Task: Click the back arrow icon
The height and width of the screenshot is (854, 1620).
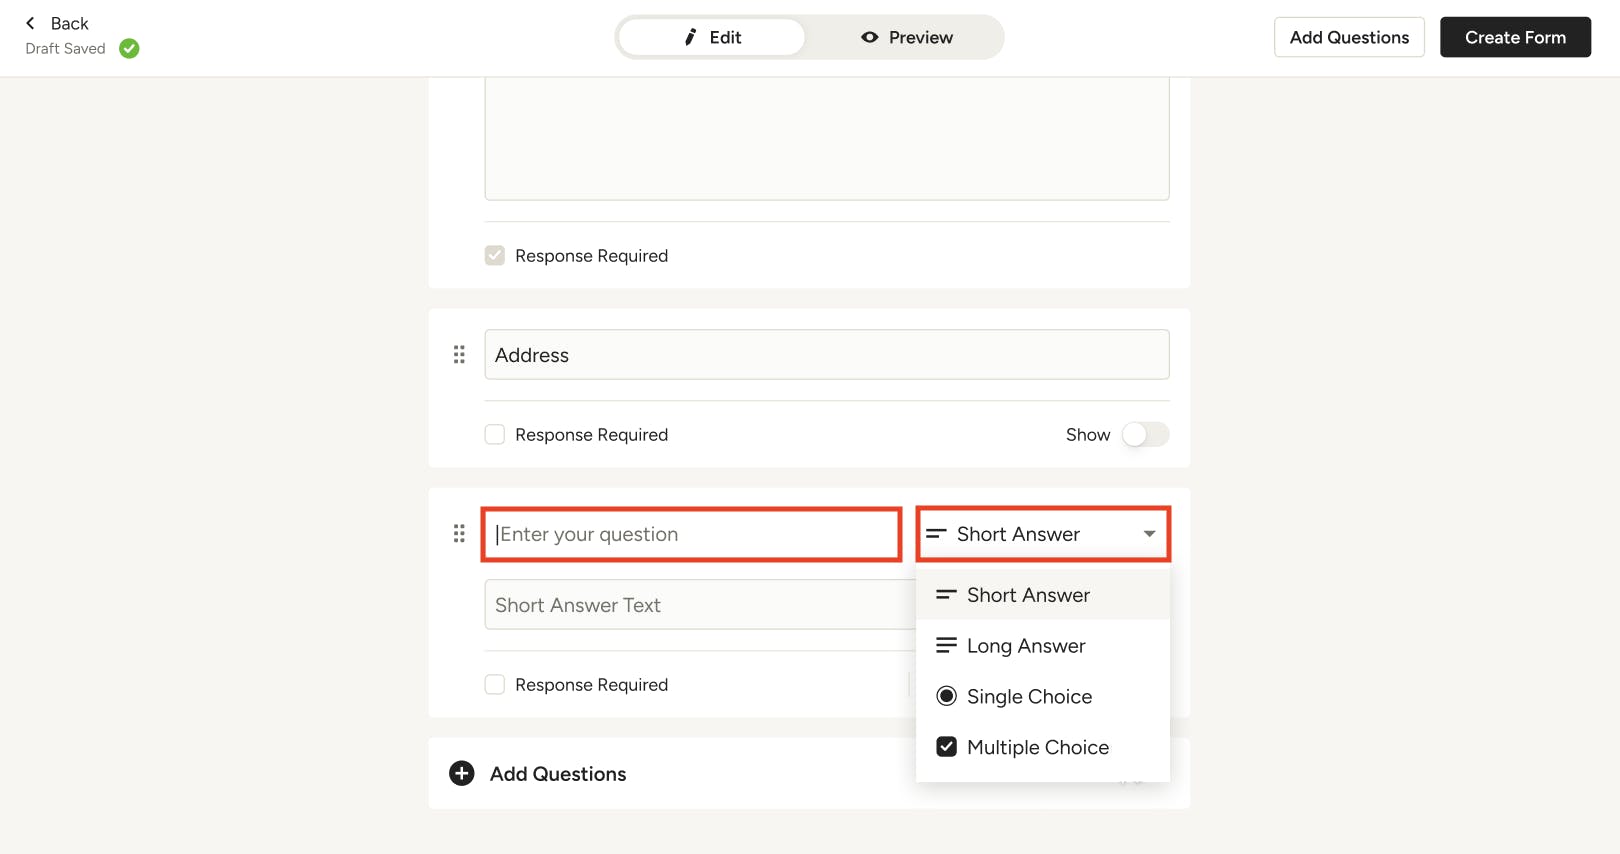Action: [x=30, y=23]
